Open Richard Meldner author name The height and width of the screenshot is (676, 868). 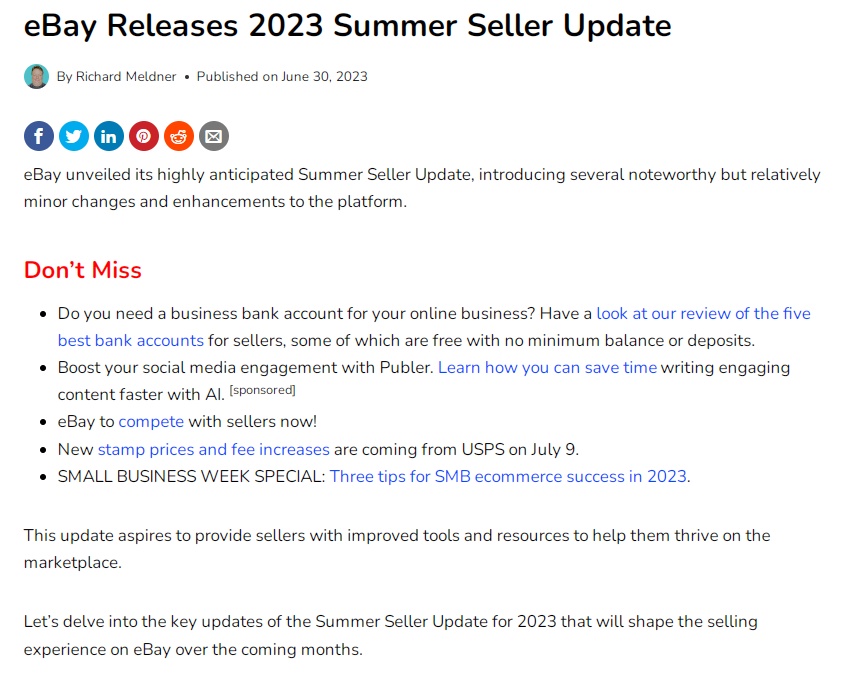(x=126, y=76)
